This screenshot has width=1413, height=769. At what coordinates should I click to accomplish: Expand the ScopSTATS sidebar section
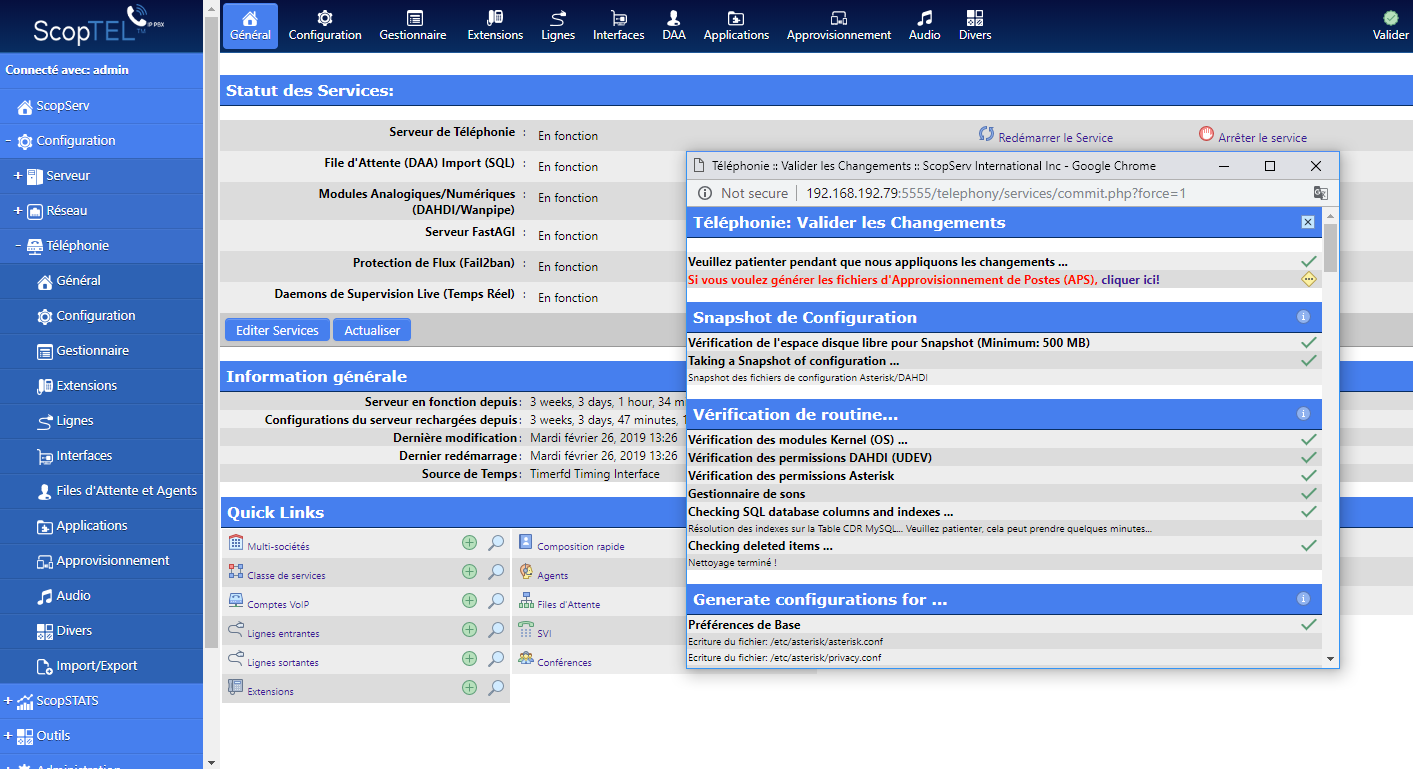coord(9,701)
